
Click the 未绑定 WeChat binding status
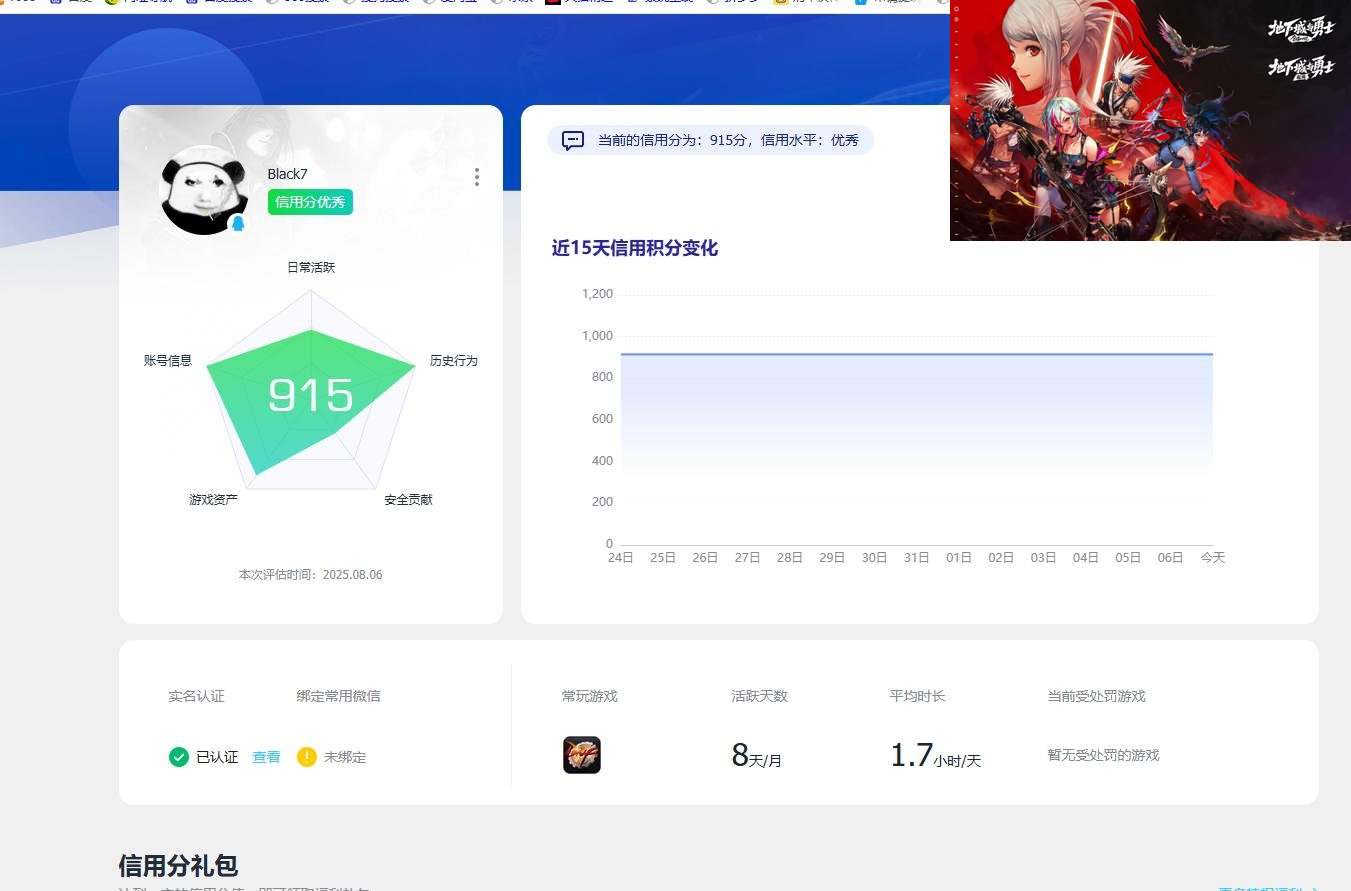(345, 757)
